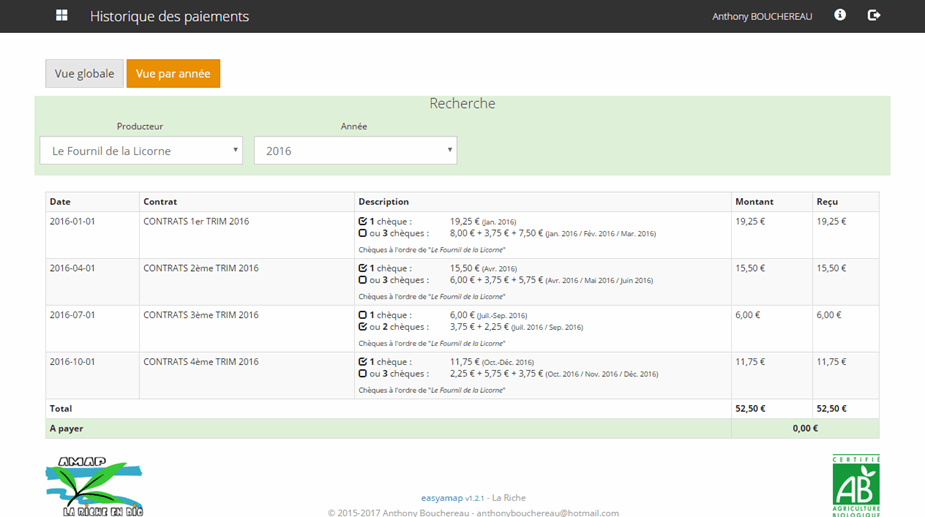
Task: Click the logout icon
Action: point(874,15)
